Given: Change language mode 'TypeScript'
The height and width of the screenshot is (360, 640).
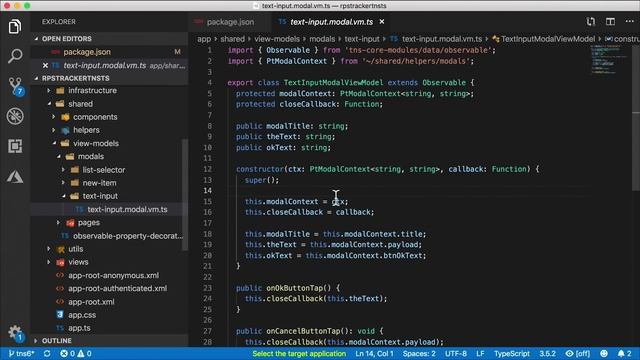Looking at the screenshot, I should [x=511, y=353].
